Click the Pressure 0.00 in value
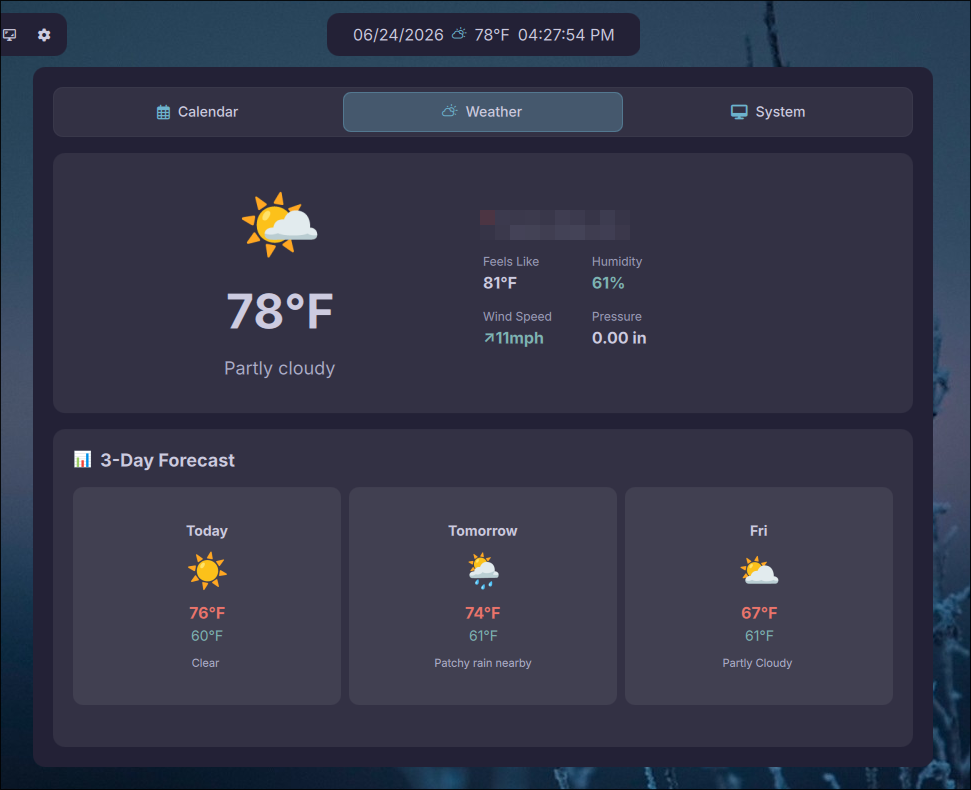 pyautogui.click(x=619, y=338)
